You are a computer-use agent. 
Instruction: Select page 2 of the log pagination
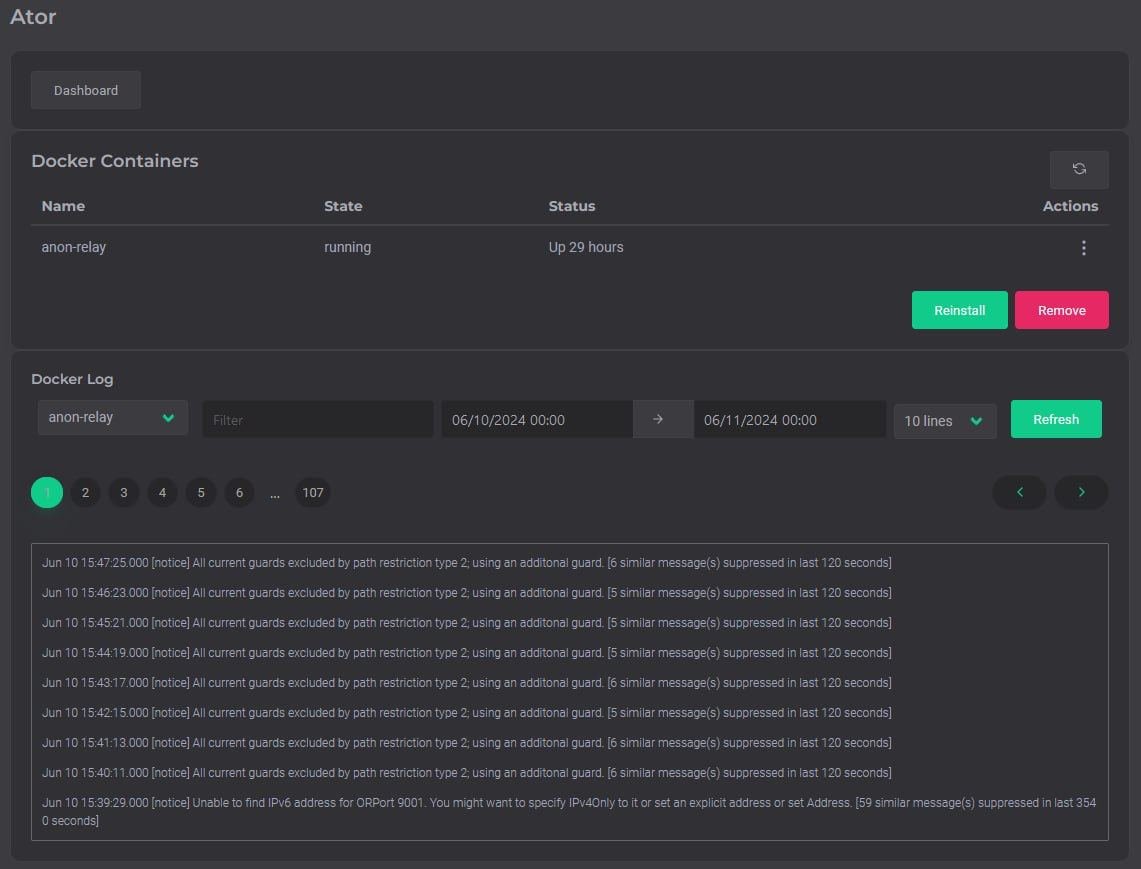click(x=85, y=492)
